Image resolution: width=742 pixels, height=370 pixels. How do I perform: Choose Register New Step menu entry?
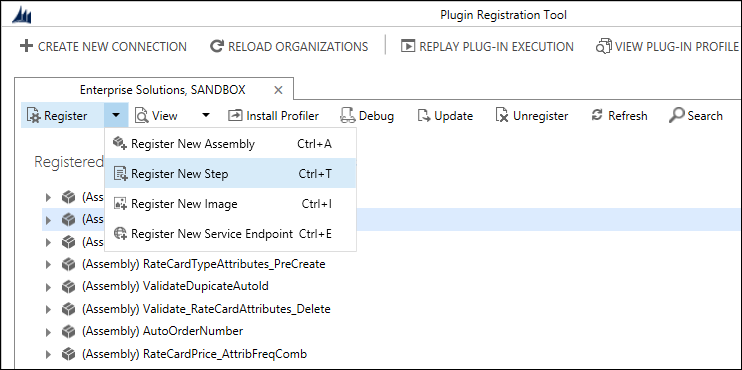click(x=230, y=174)
